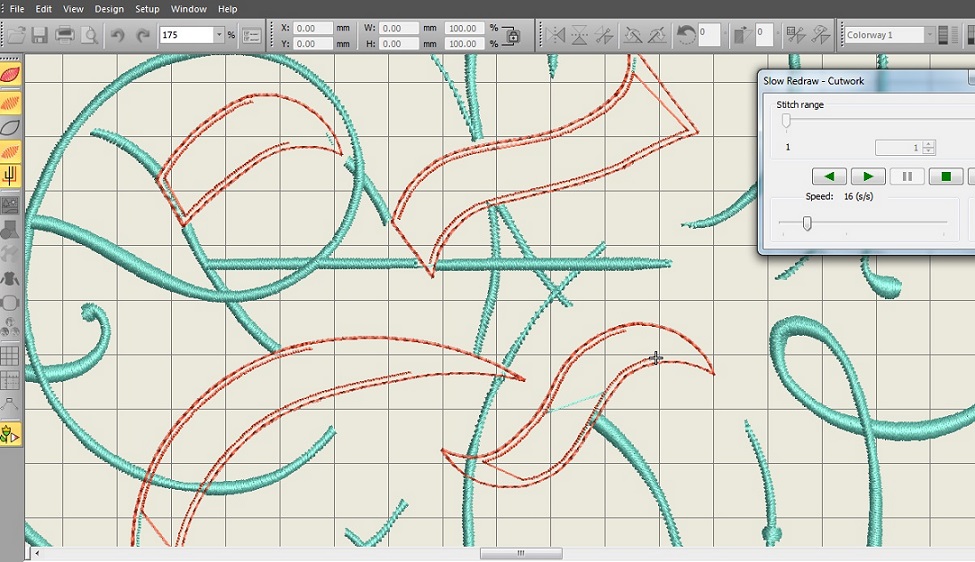The width and height of the screenshot is (975, 562).
Task: Click the Undo arrow icon
Action: coord(117,36)
